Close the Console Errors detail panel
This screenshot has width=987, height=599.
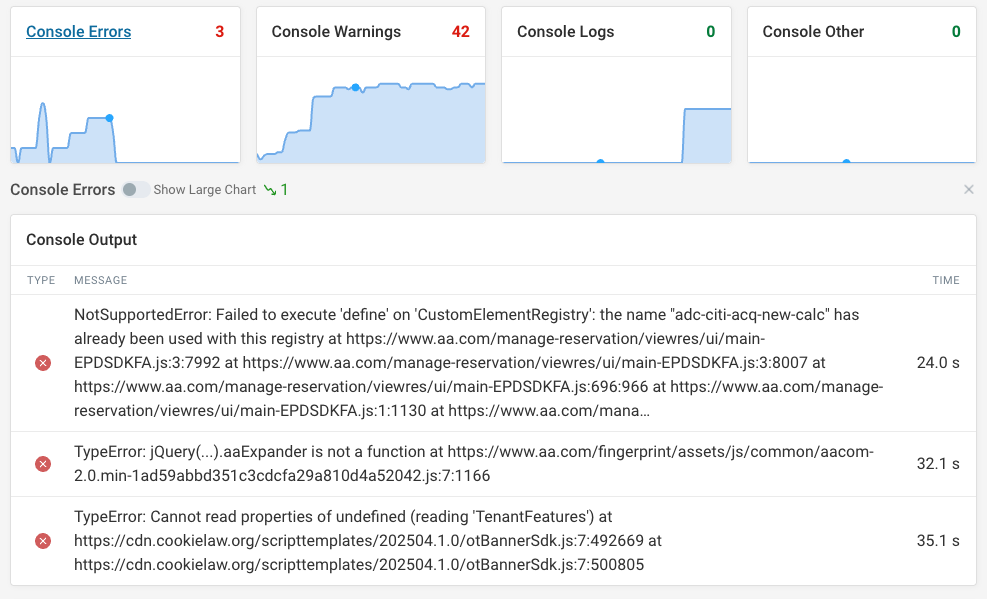968,189
